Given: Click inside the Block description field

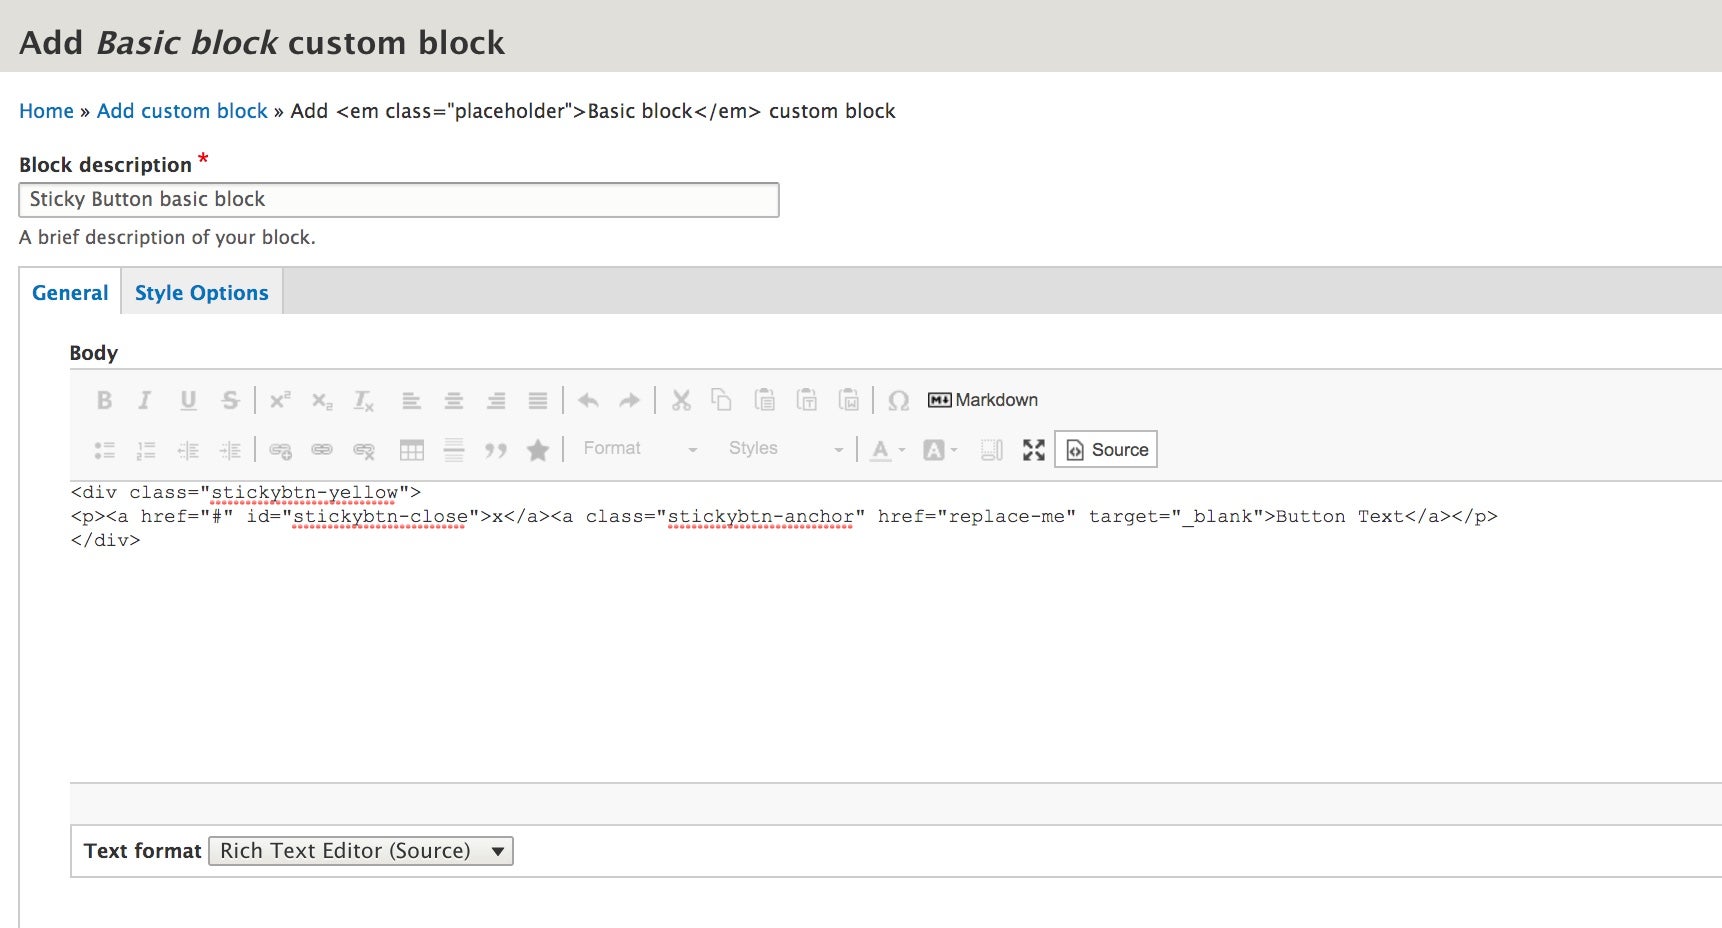Looking at the screenshot, I should (397, 199).
